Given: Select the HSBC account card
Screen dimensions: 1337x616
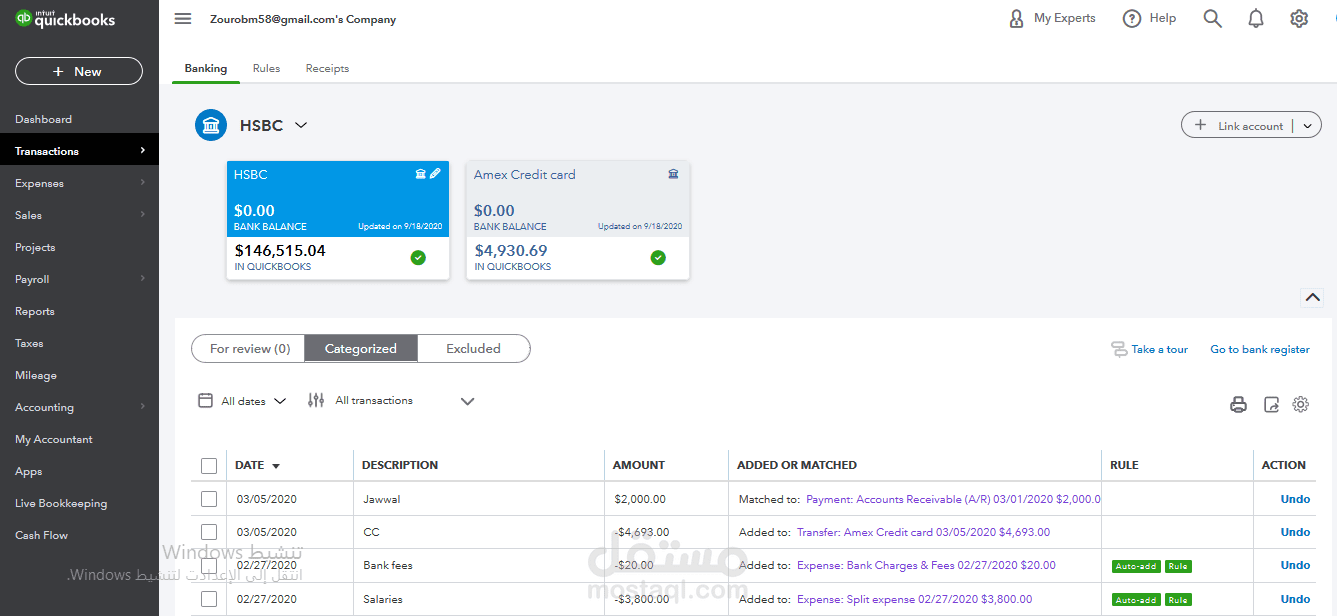Looking at the screenshot, I should coord(338,220).
